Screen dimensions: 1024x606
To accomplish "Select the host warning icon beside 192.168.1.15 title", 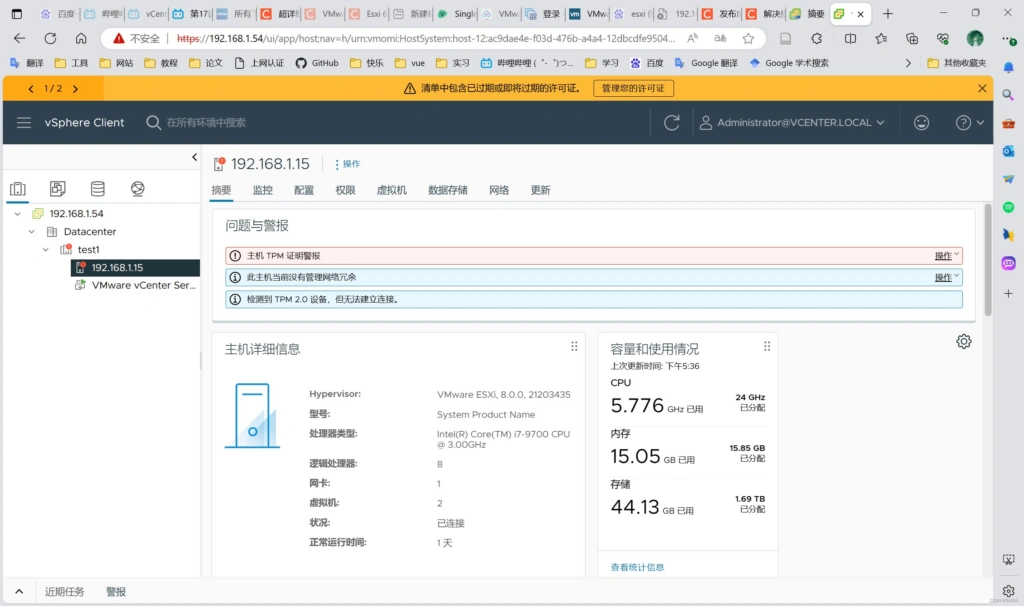I will click(x=219, y=164).
